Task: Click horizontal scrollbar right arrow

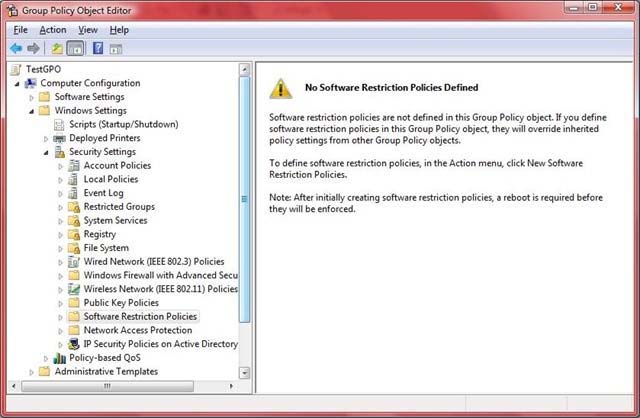Action: [231, 386]
